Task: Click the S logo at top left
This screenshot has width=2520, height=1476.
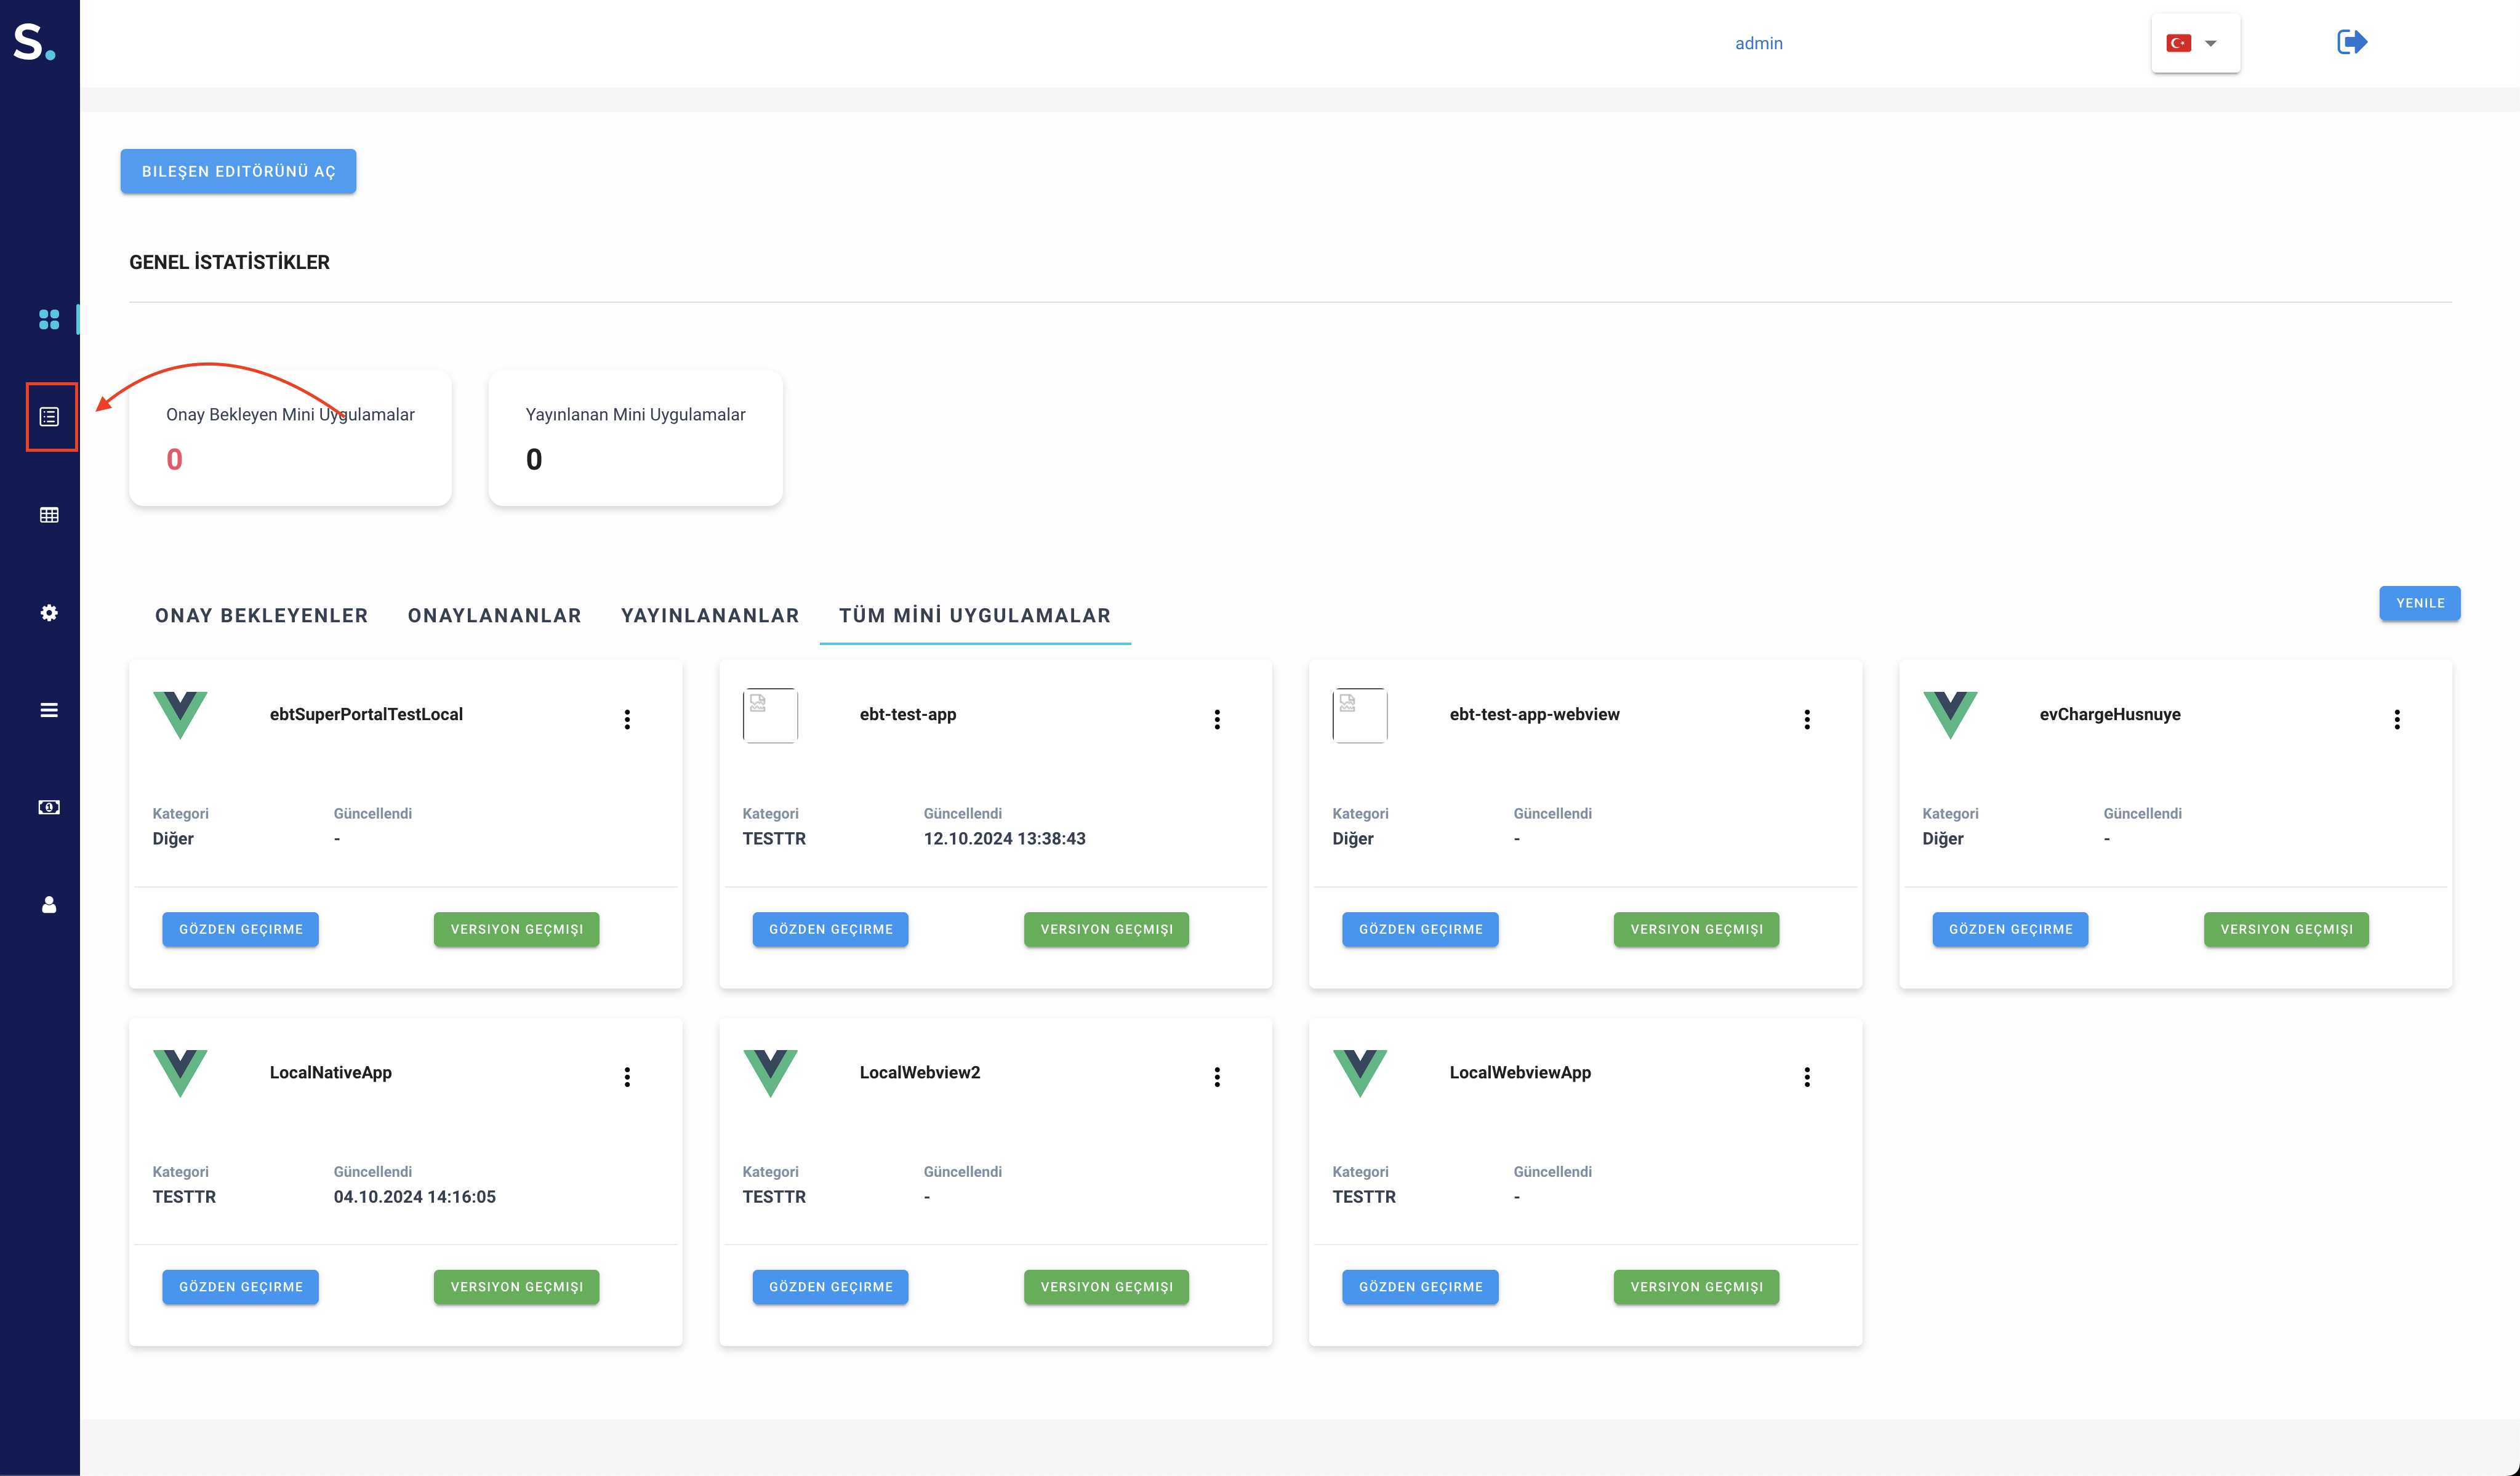Action: tap(34, 42)
